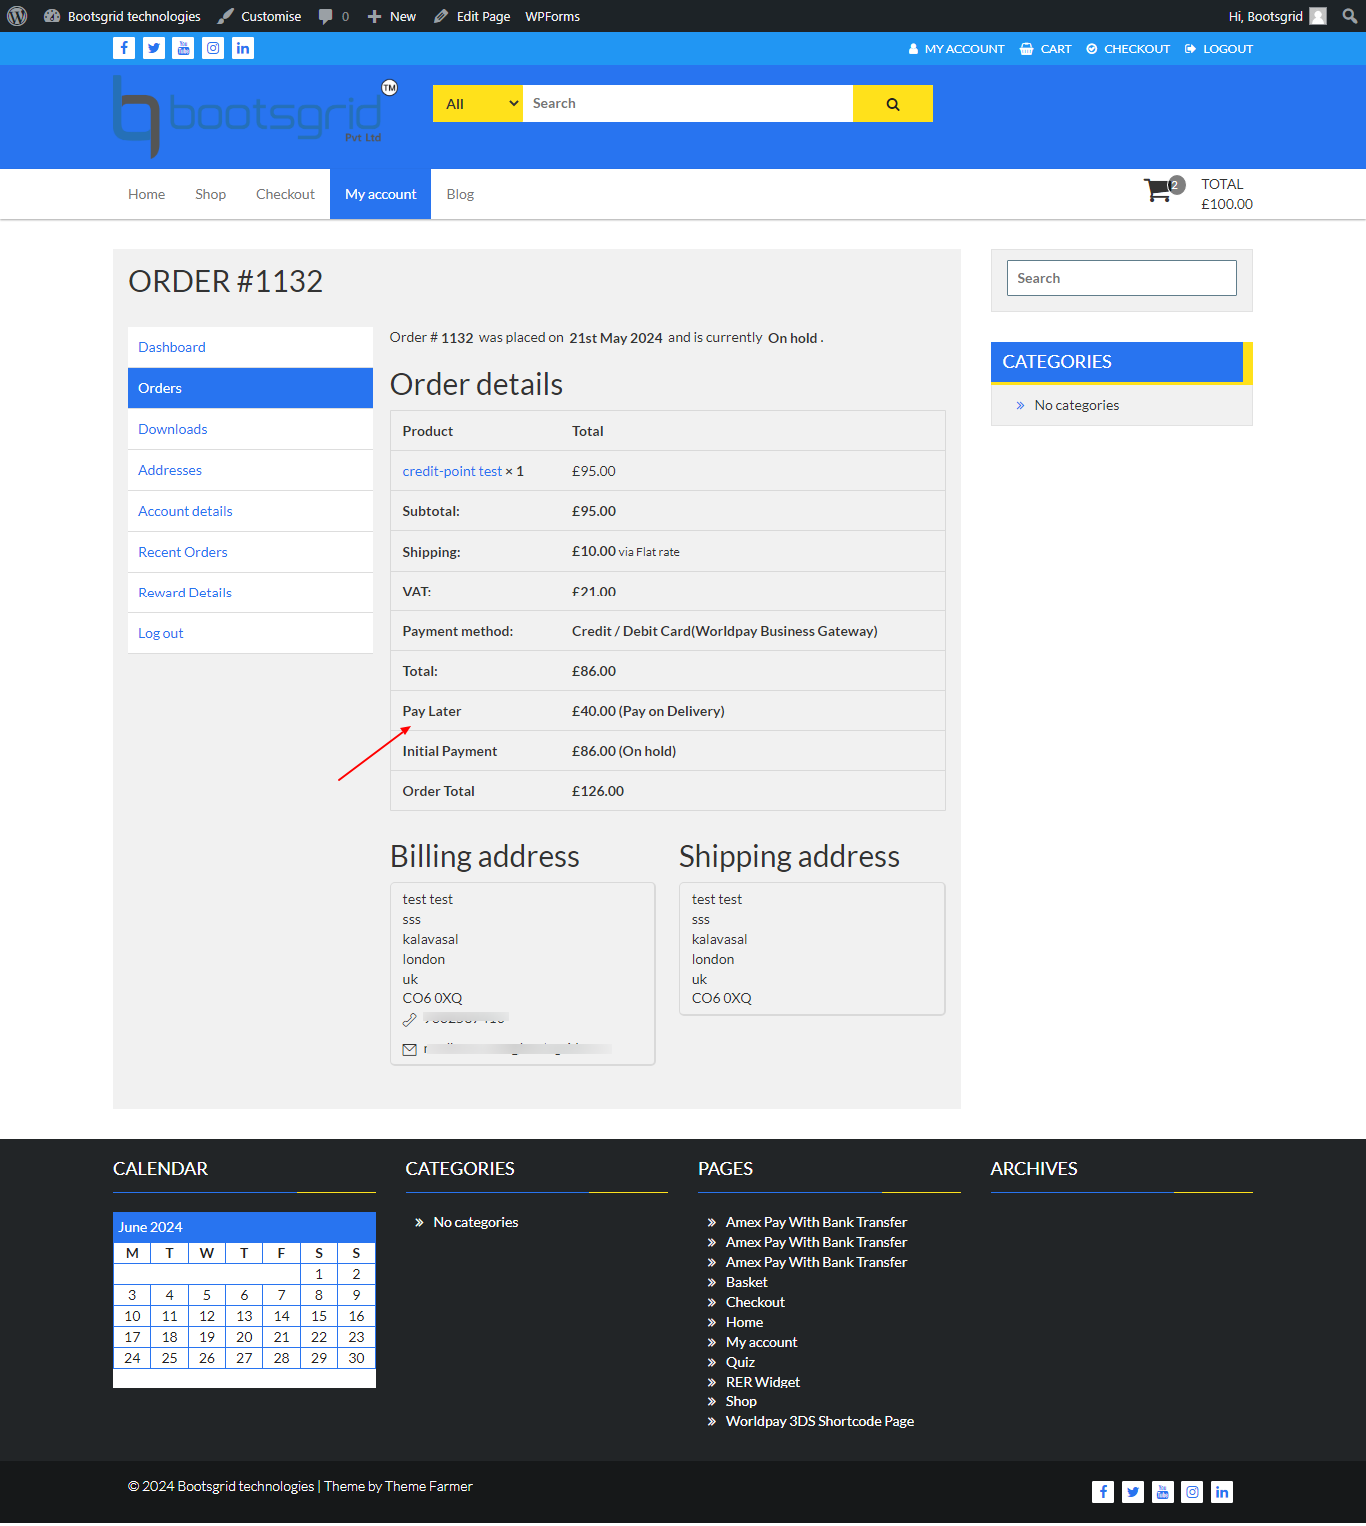1366x1526 pixels.
Task: Open RER Widget page in footer
Action: click(x=763, y=1382)
